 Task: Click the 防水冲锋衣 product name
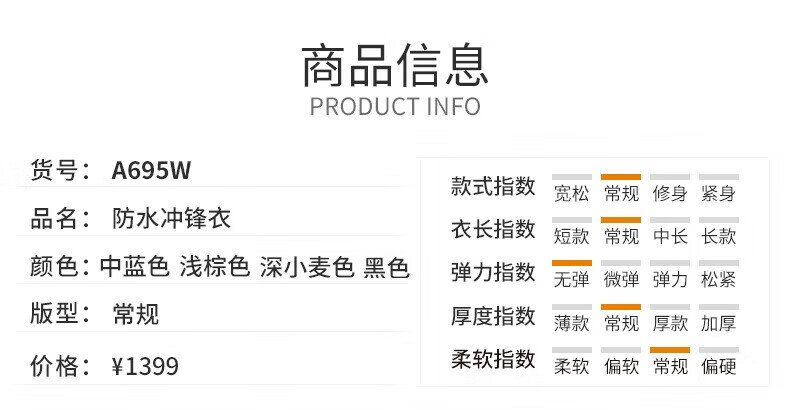[171, 219]
